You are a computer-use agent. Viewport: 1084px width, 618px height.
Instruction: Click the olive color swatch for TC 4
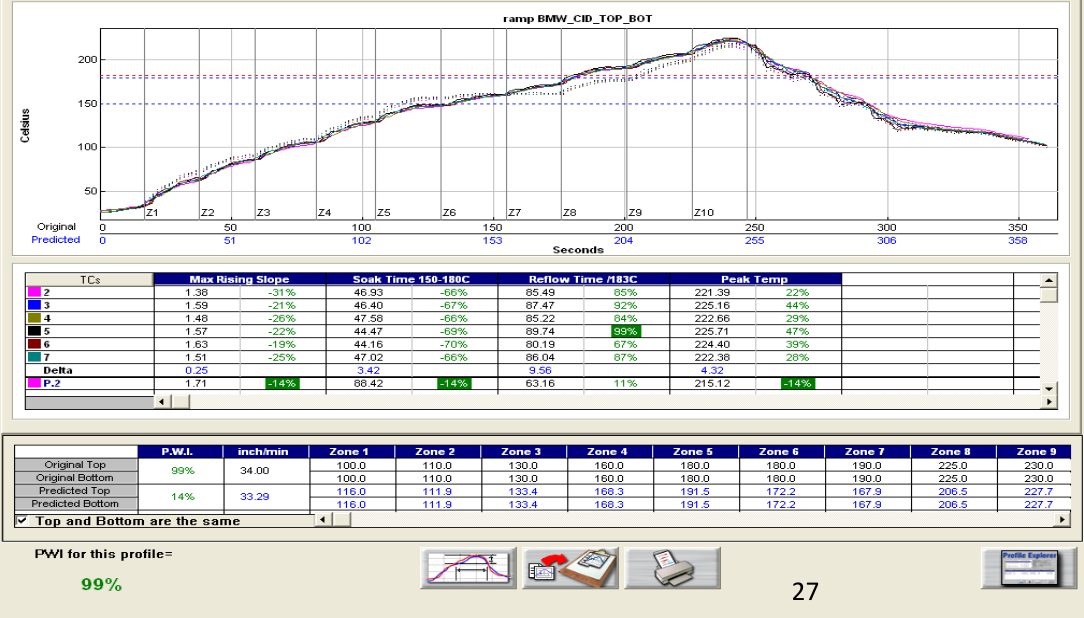34,318
